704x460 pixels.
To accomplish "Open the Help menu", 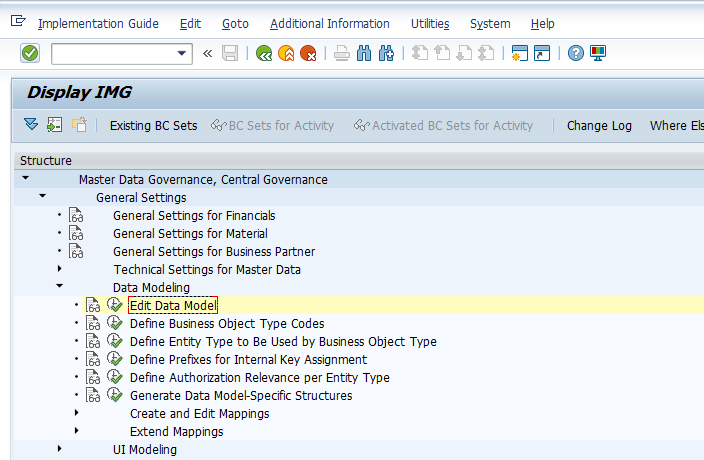I will (542, 24).
